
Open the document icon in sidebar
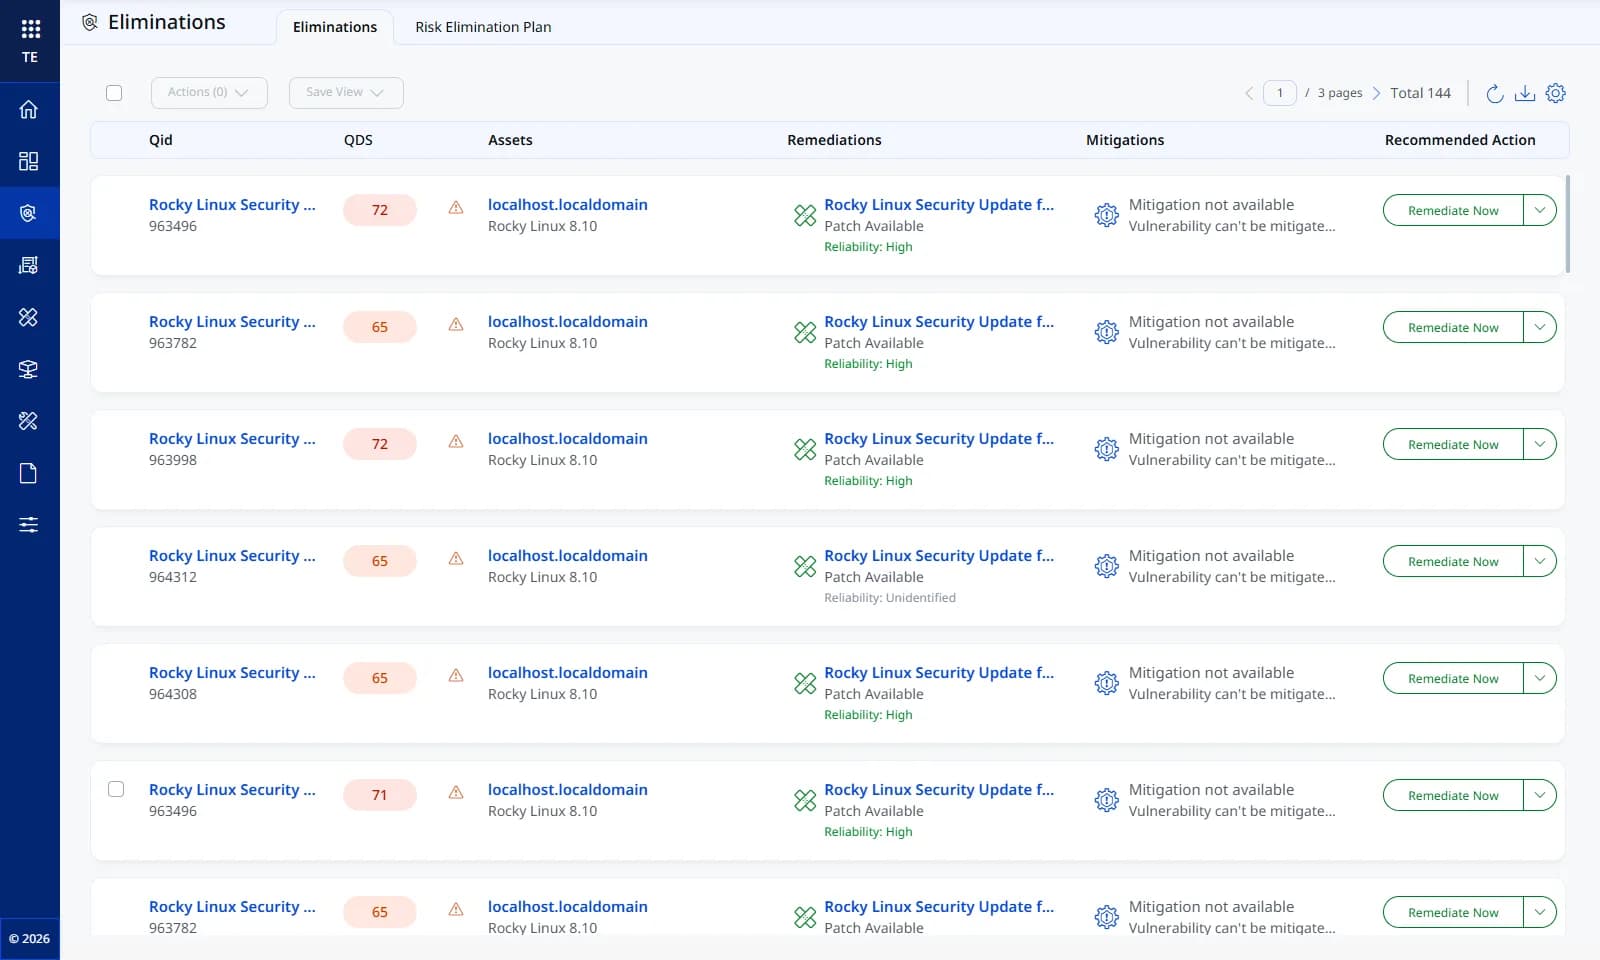pyautogui.click(x=29, y=473)
